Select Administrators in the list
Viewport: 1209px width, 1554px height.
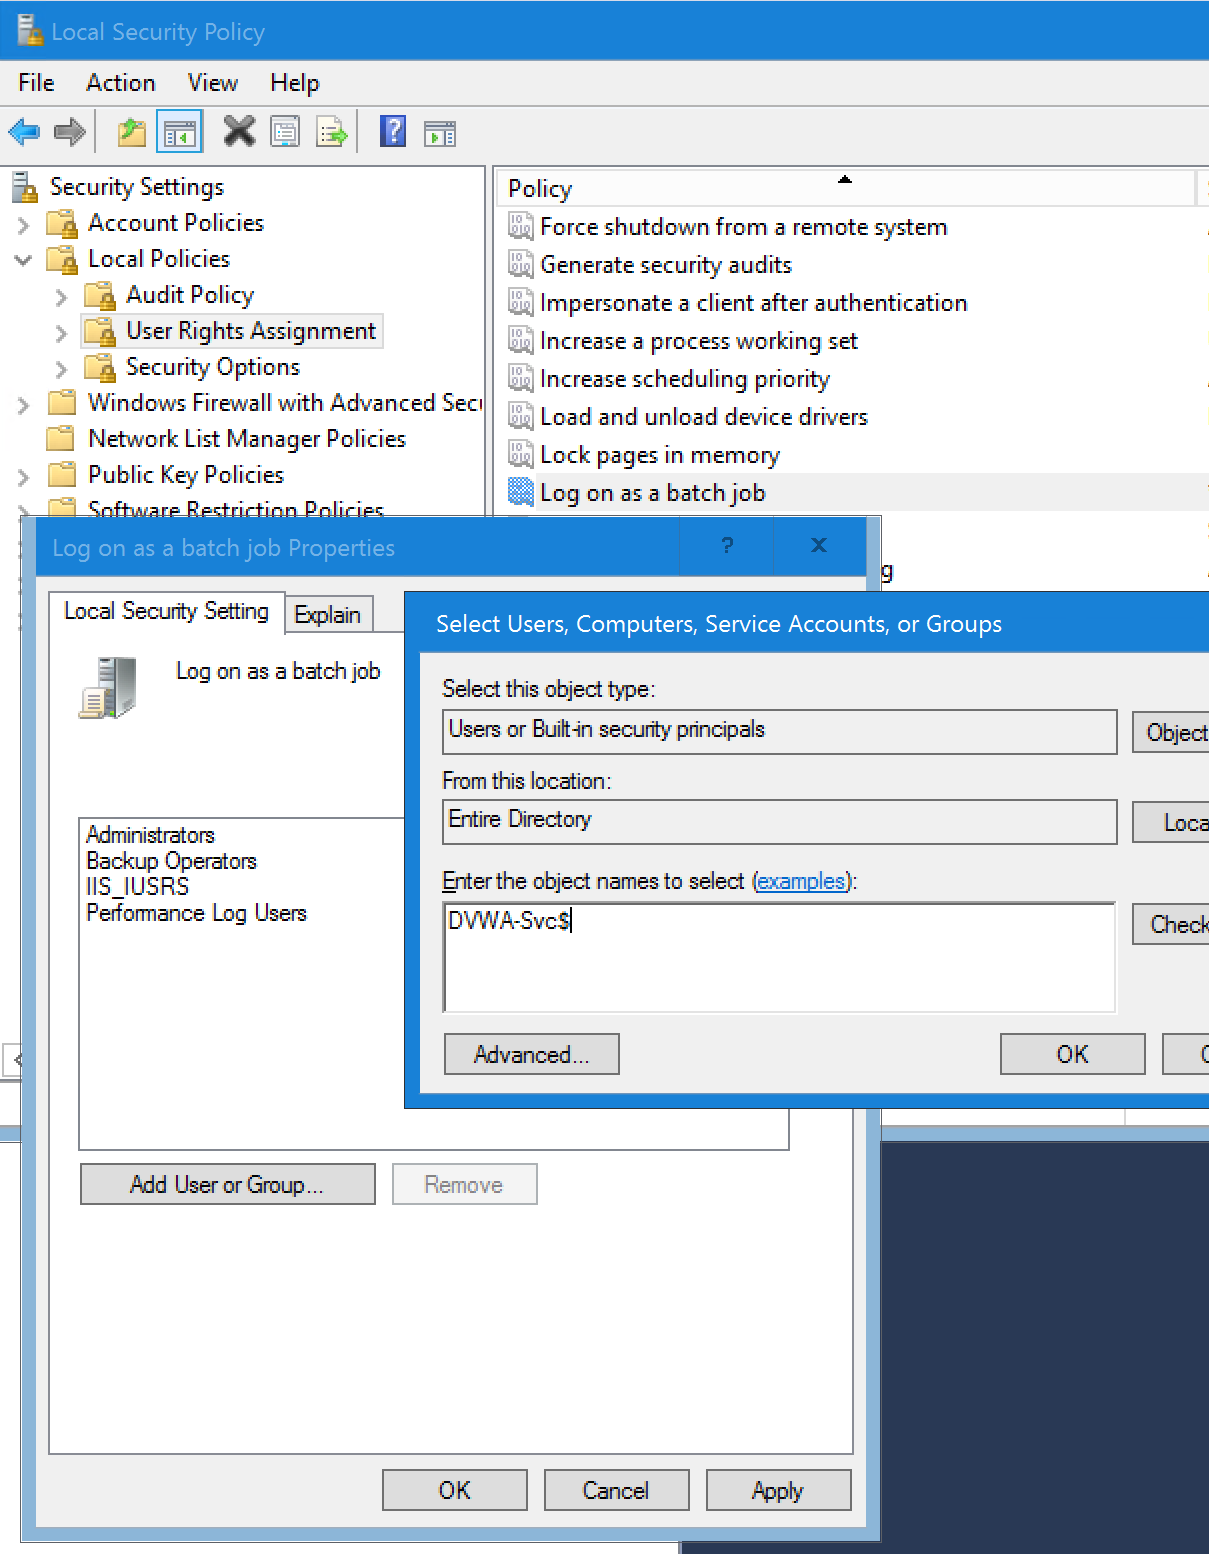click(150, 835)
